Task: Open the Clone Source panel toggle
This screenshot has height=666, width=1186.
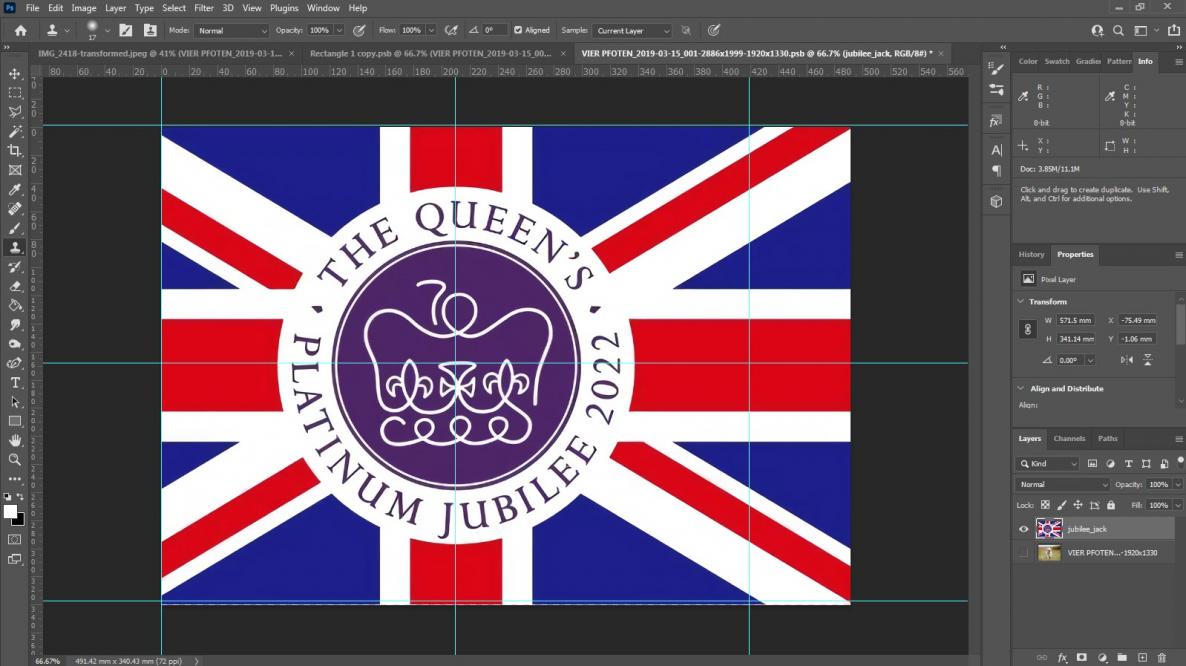Action: (150, 30)
